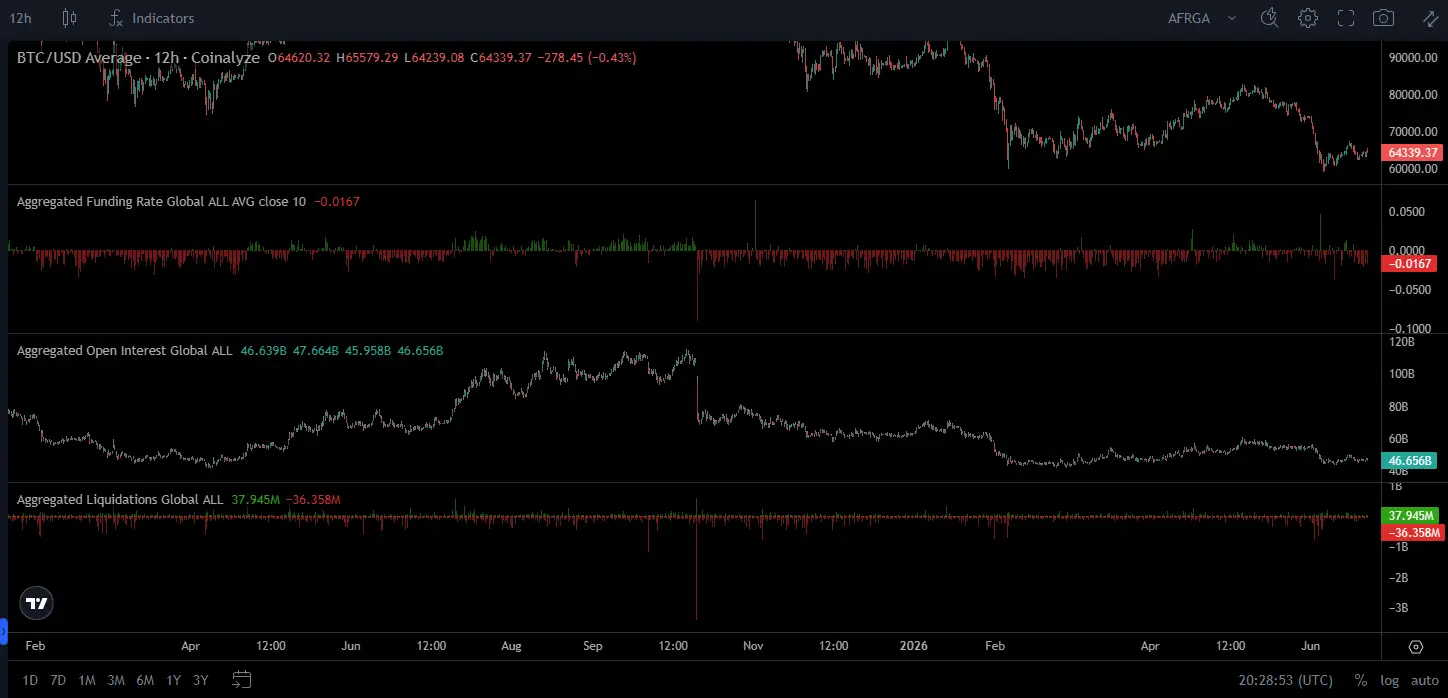The image size is (1448, 698).
Task: Open time axis settings gear icon
Action: (1415, 646)
